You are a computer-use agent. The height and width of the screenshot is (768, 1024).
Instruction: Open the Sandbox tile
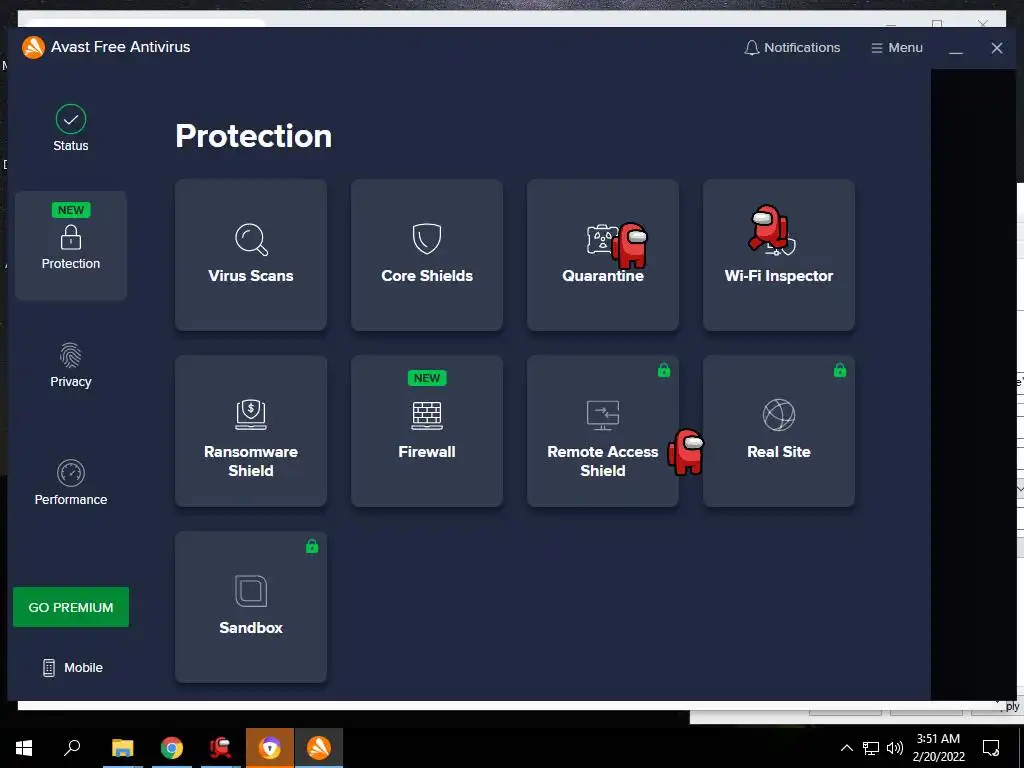[x=251, y=607]
